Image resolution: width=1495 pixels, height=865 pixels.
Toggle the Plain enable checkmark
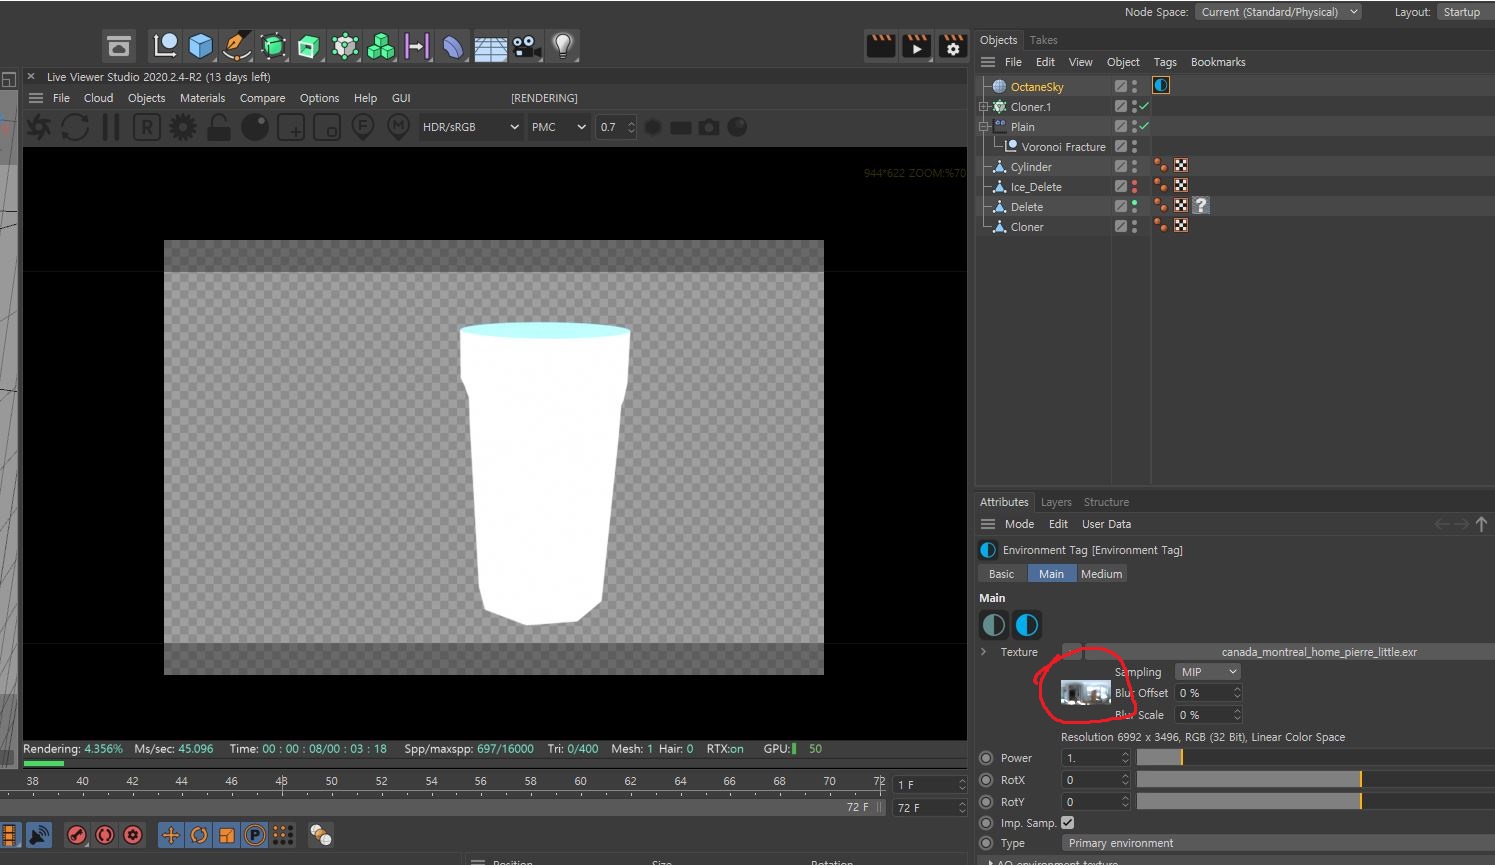1144,126
